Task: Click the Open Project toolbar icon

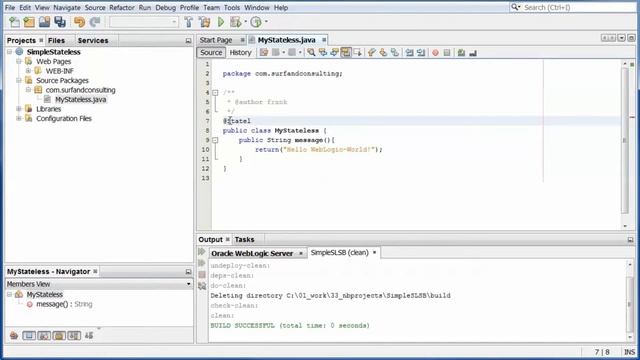Action: [x=44, y=22]
